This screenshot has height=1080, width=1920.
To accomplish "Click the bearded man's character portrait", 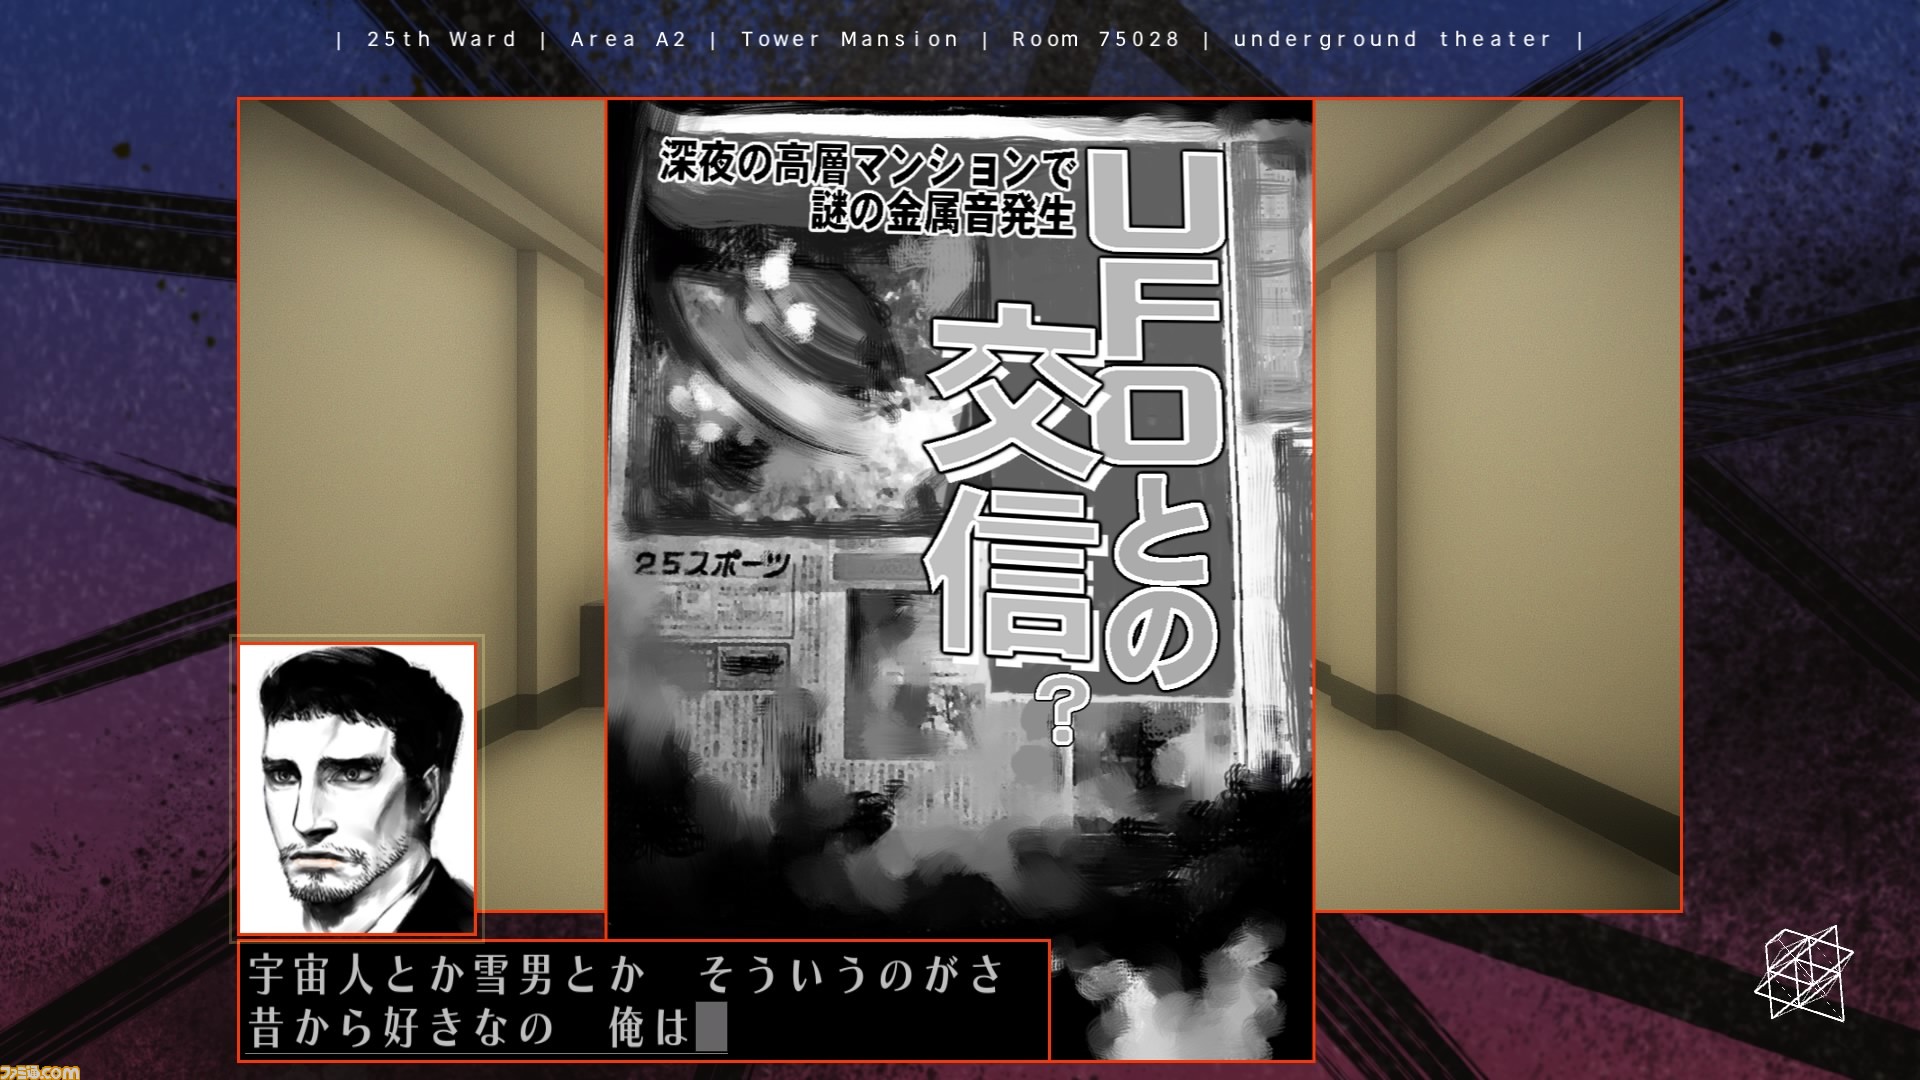I will point(357,789).
